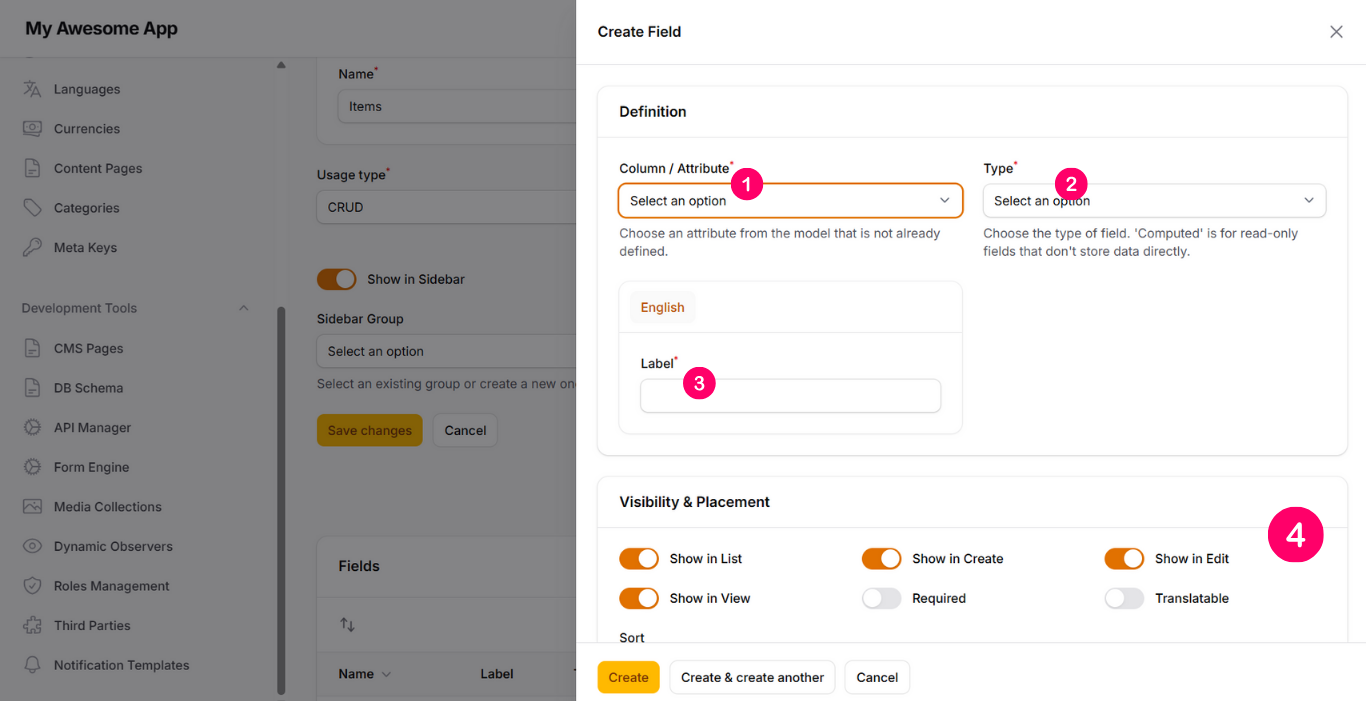Disable the Show in List toggle

pos(638,559)
